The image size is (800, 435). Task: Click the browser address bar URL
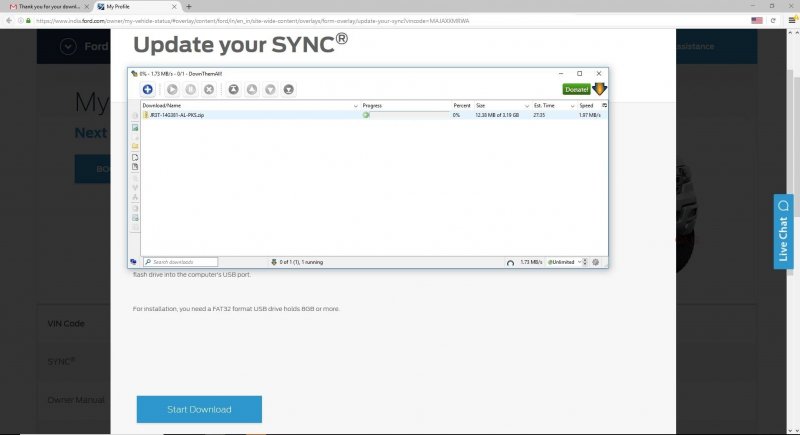252,21
